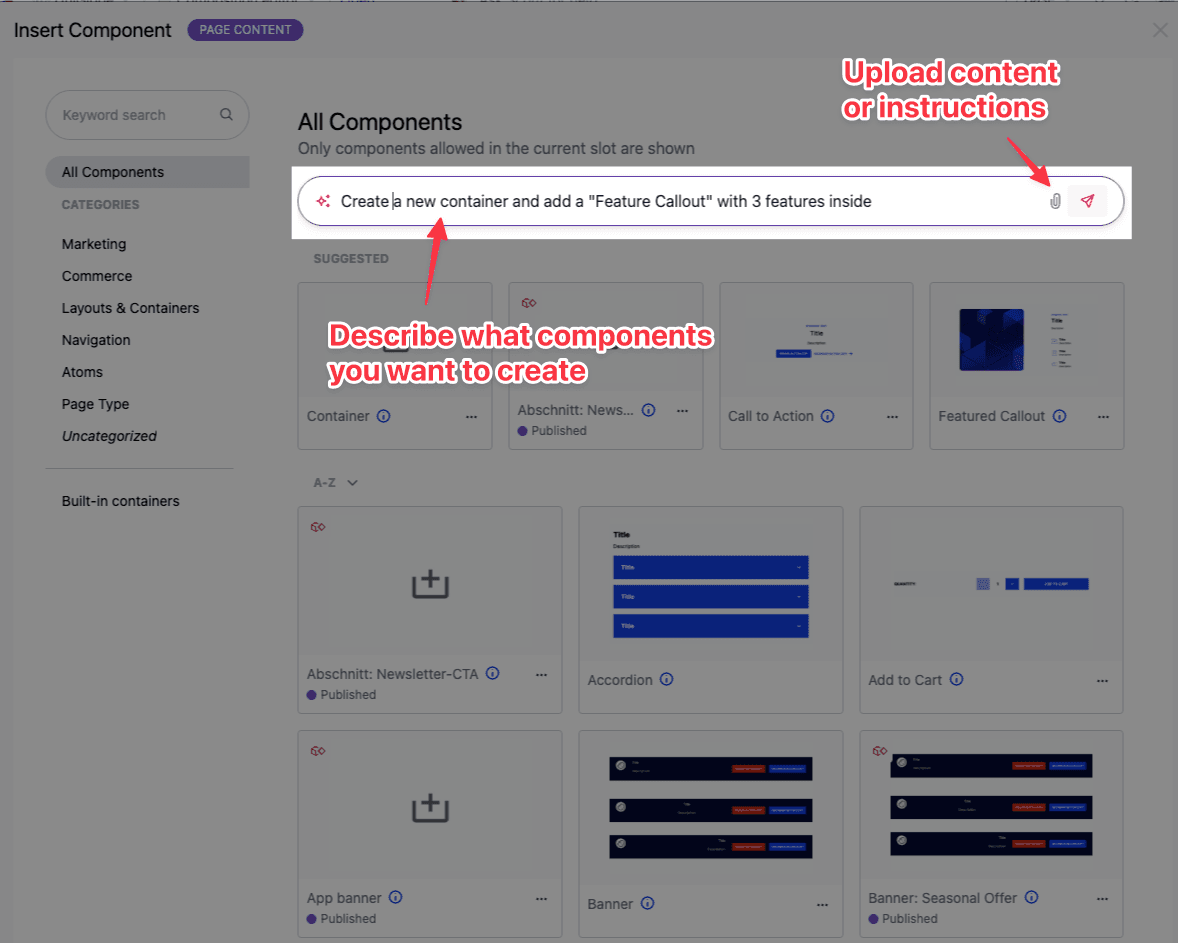This screenshot has height=943, width=1178.
Task: Click the magnifier icon in Keyword search
Action: 227,114
